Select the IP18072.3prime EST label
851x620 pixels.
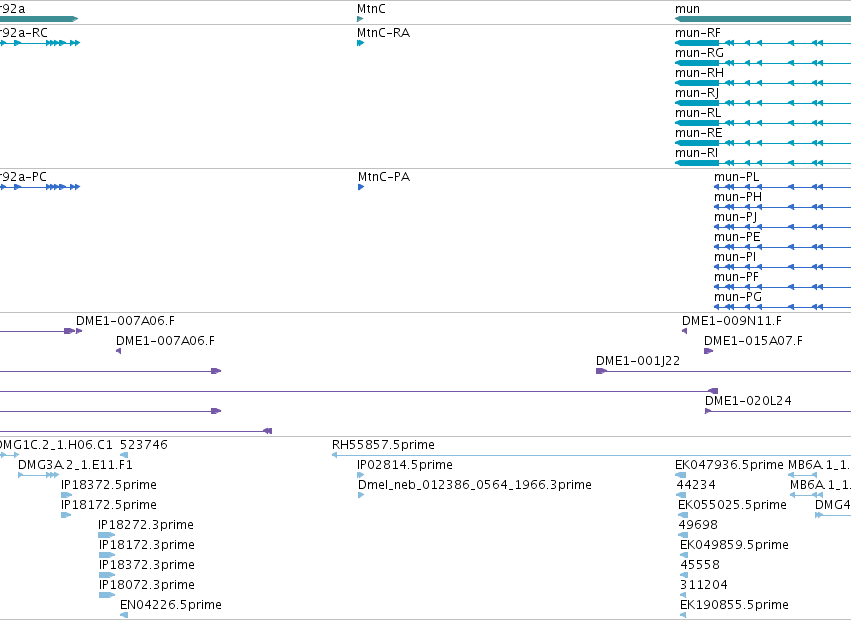[x=147, y=585]
